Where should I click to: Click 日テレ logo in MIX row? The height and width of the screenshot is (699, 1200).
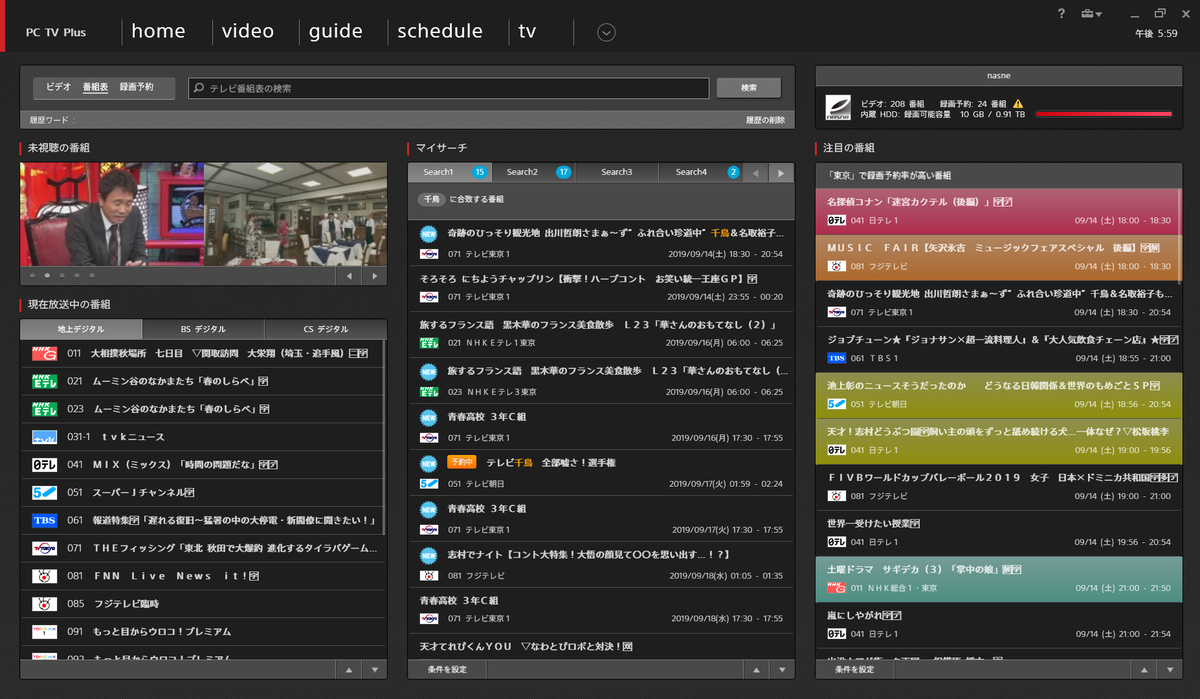tap(45, 465)
